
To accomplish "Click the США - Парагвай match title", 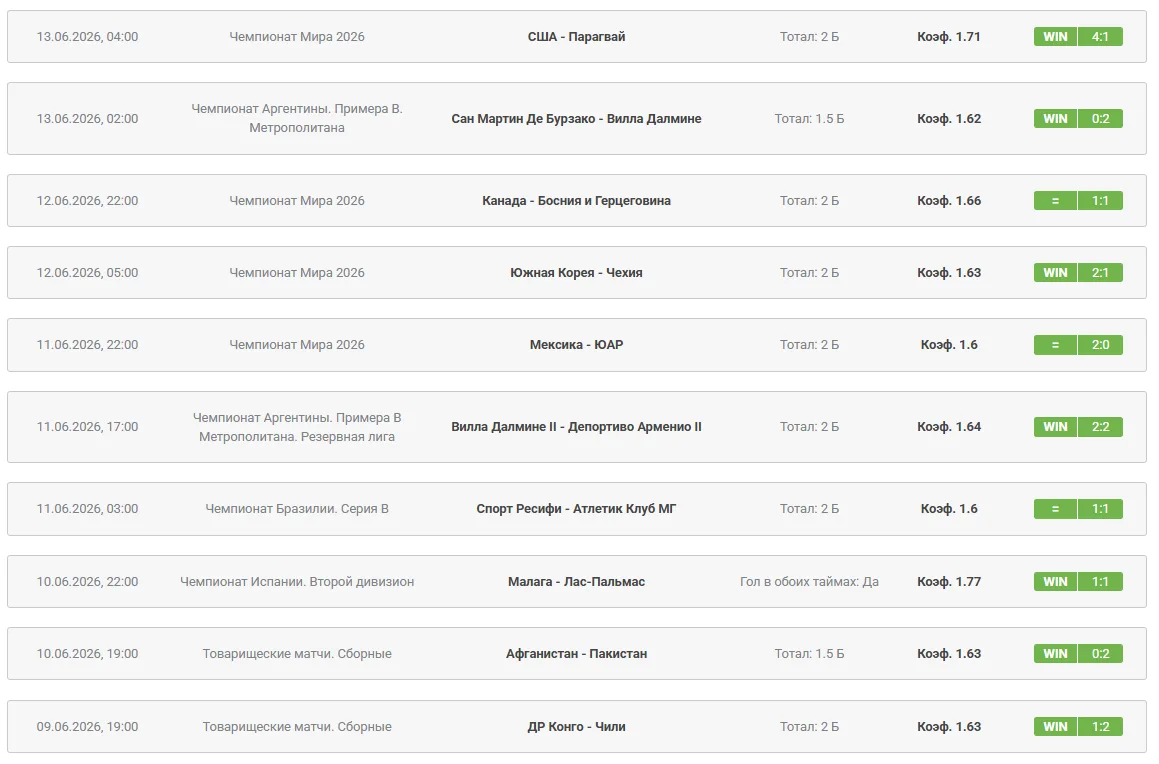I will (x=576, y=37).
